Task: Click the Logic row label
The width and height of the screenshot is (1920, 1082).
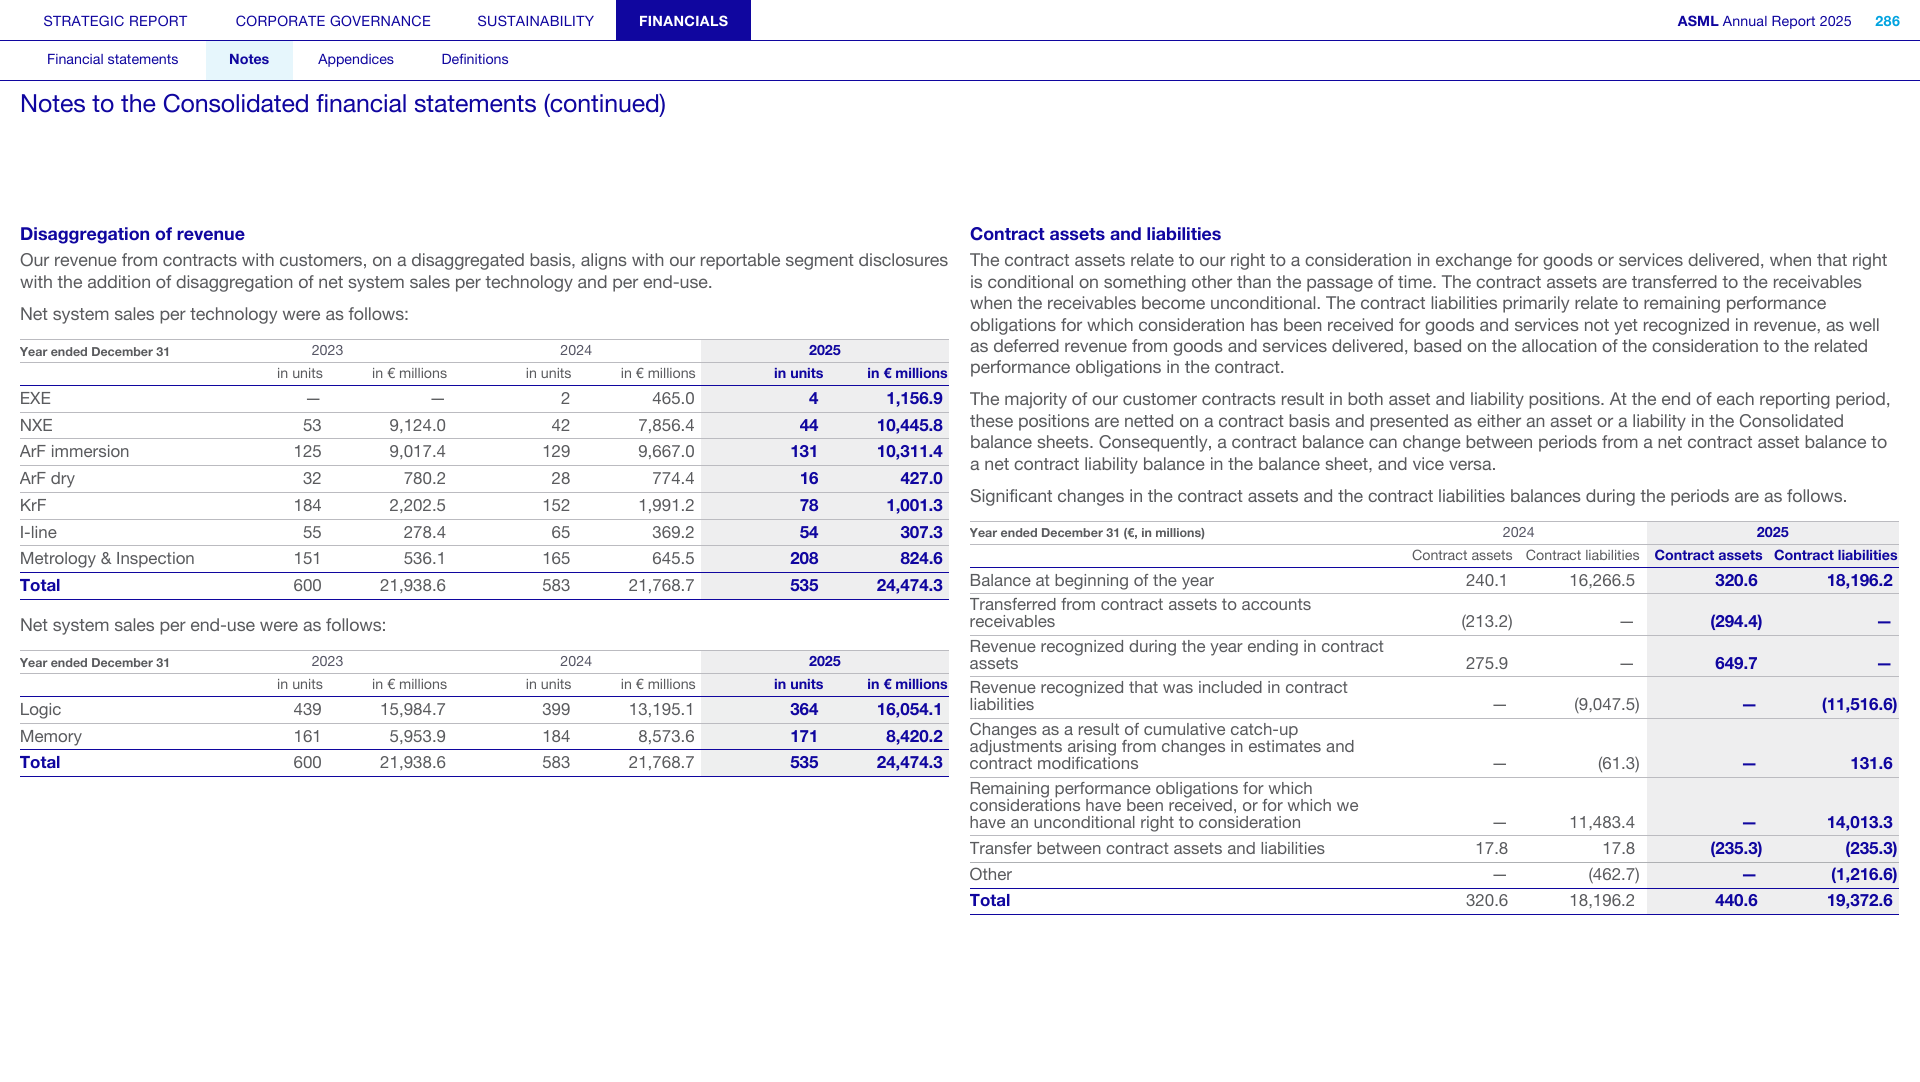Action: point(40,710)
